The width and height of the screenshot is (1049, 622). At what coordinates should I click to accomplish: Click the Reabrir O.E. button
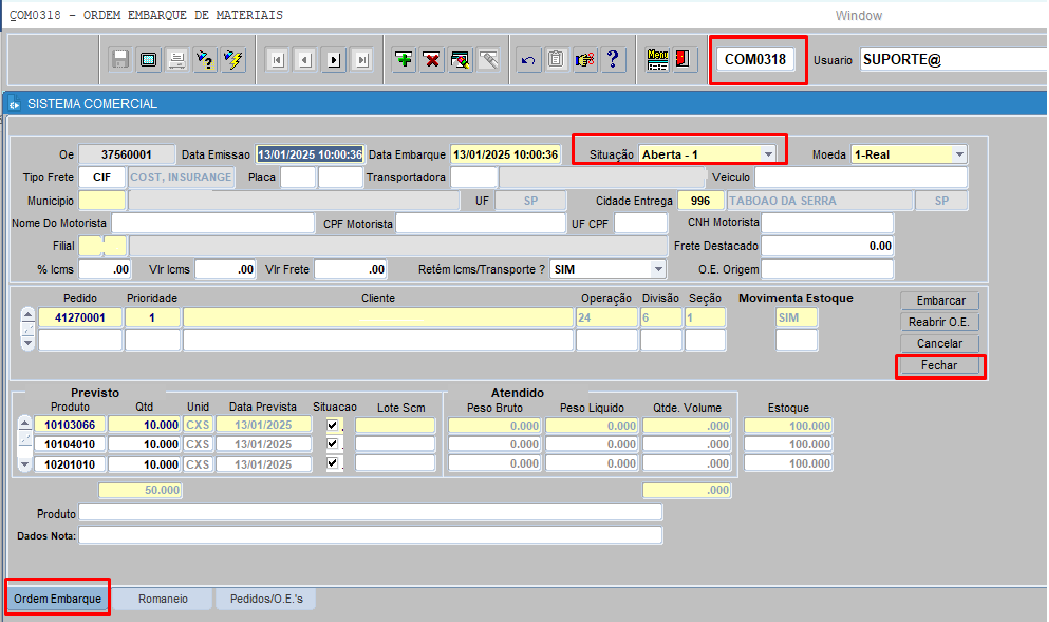[940, 322]
